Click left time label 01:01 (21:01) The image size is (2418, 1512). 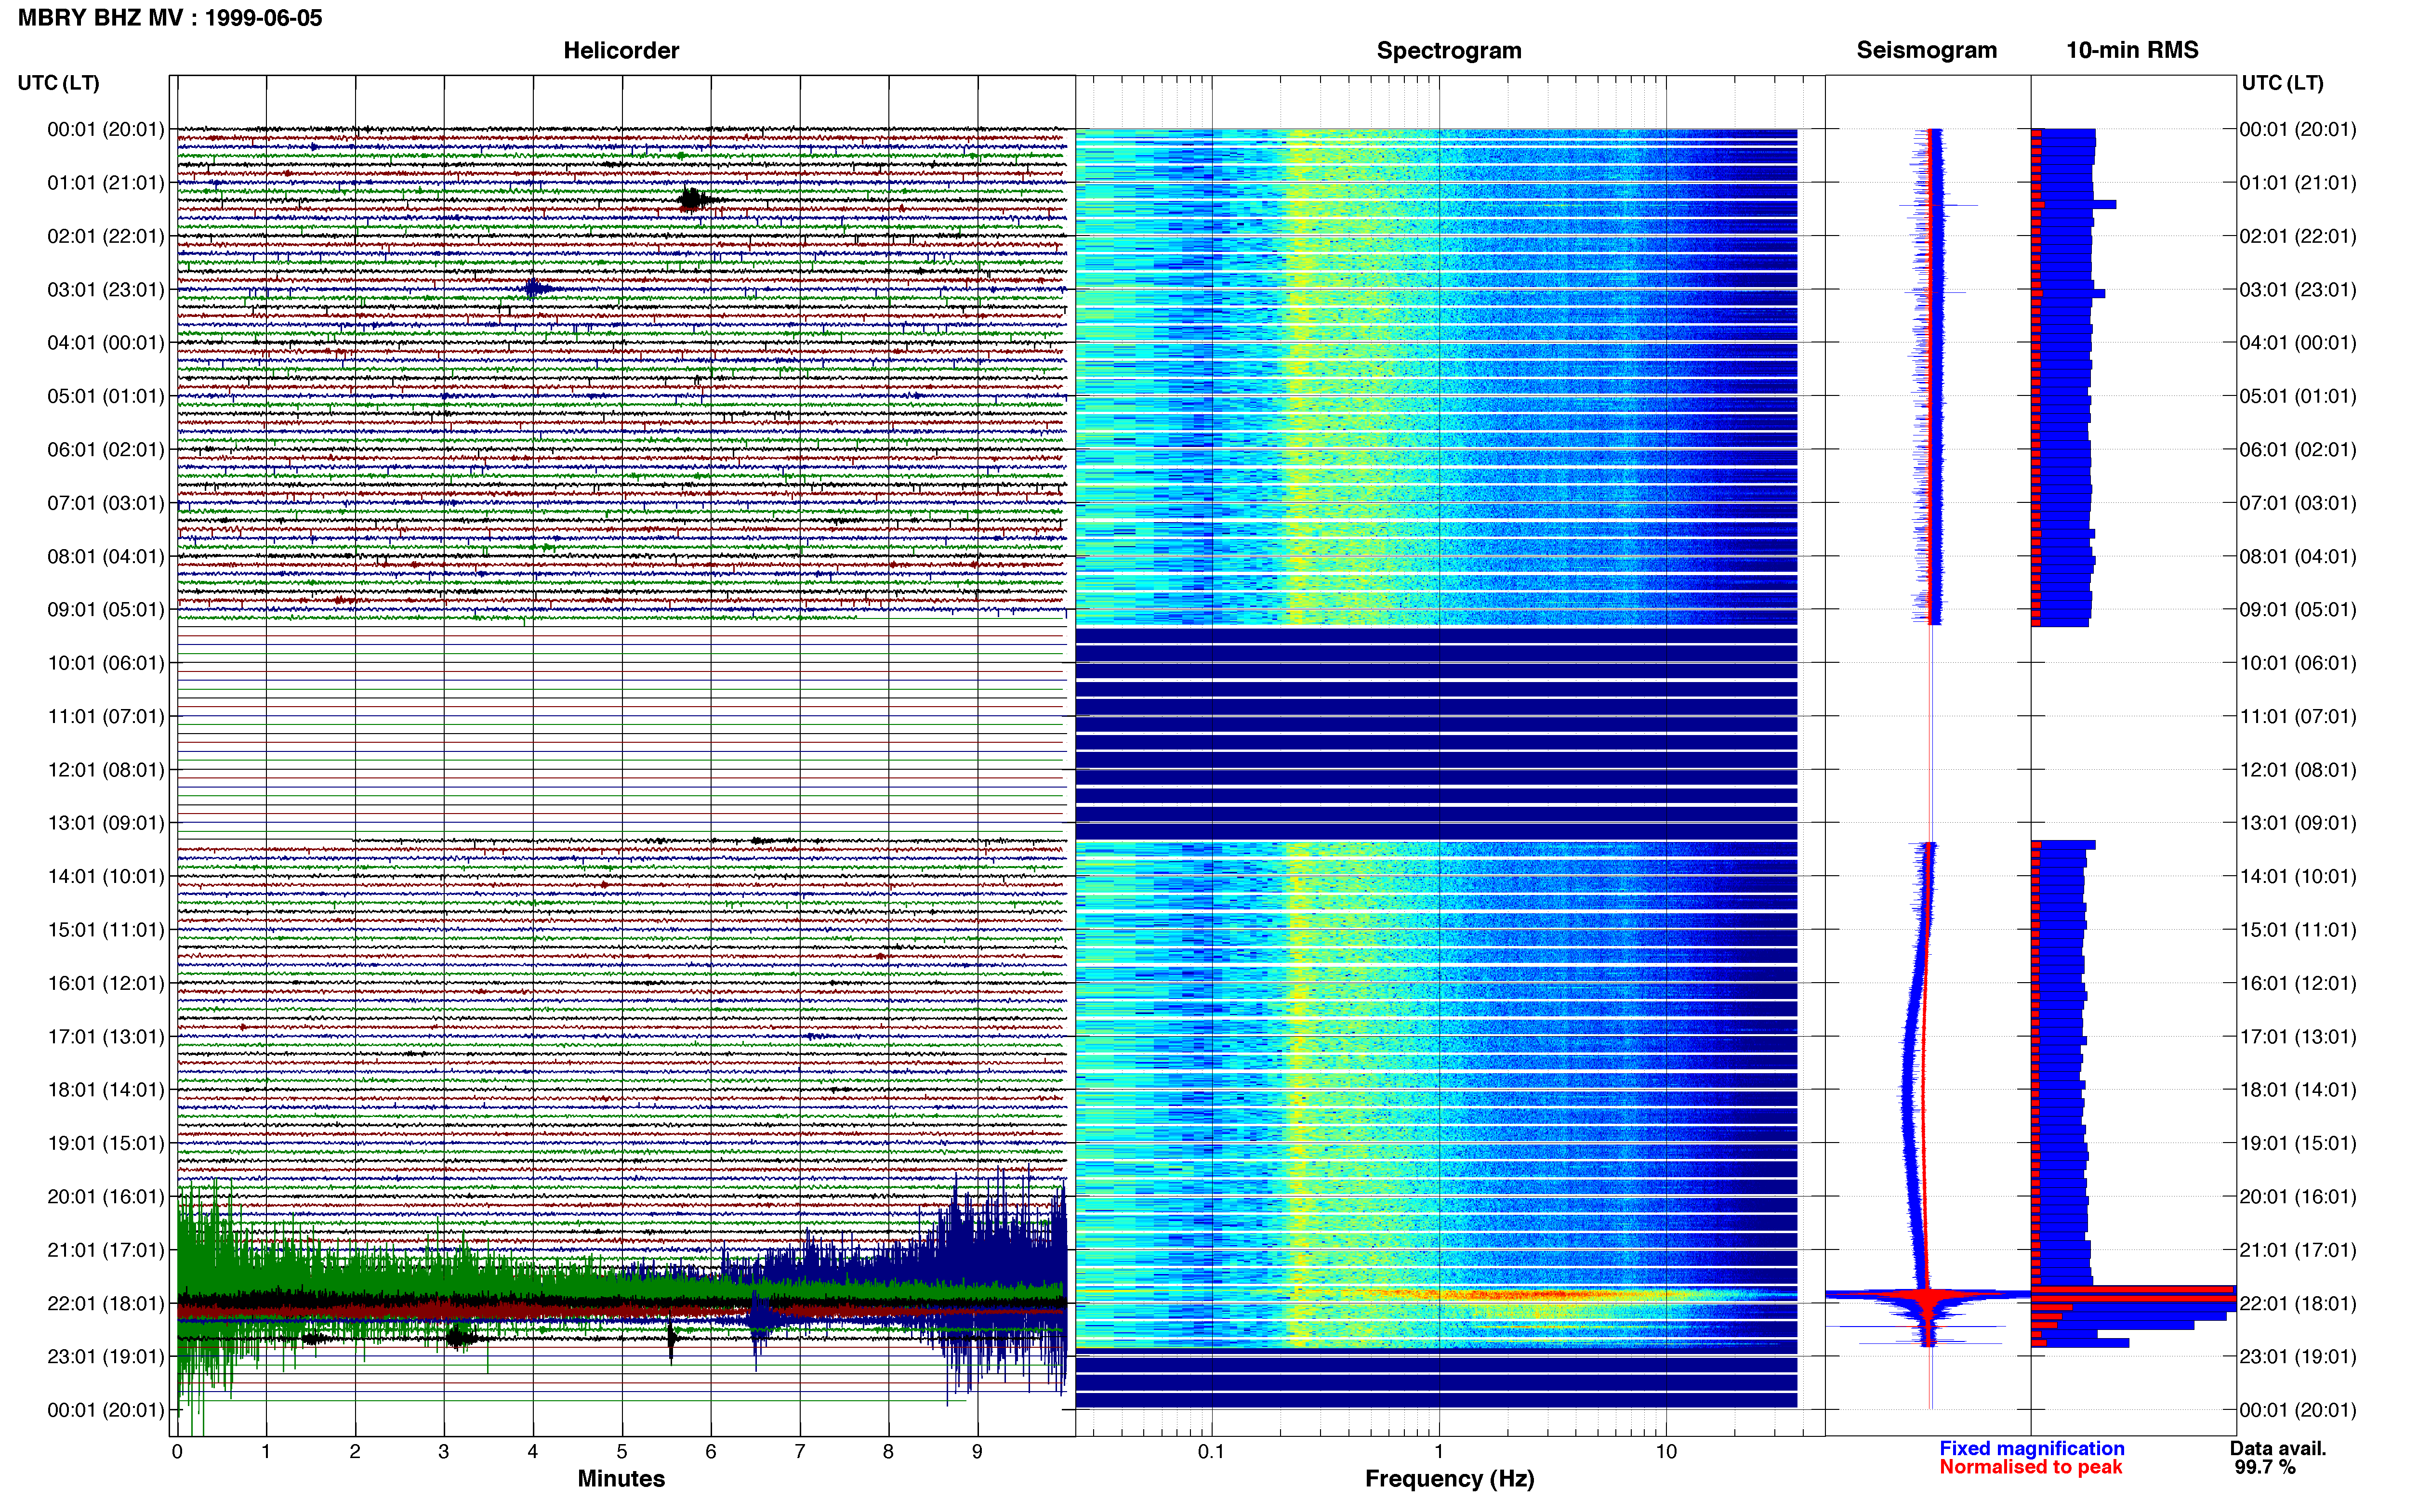coord(106,183)
